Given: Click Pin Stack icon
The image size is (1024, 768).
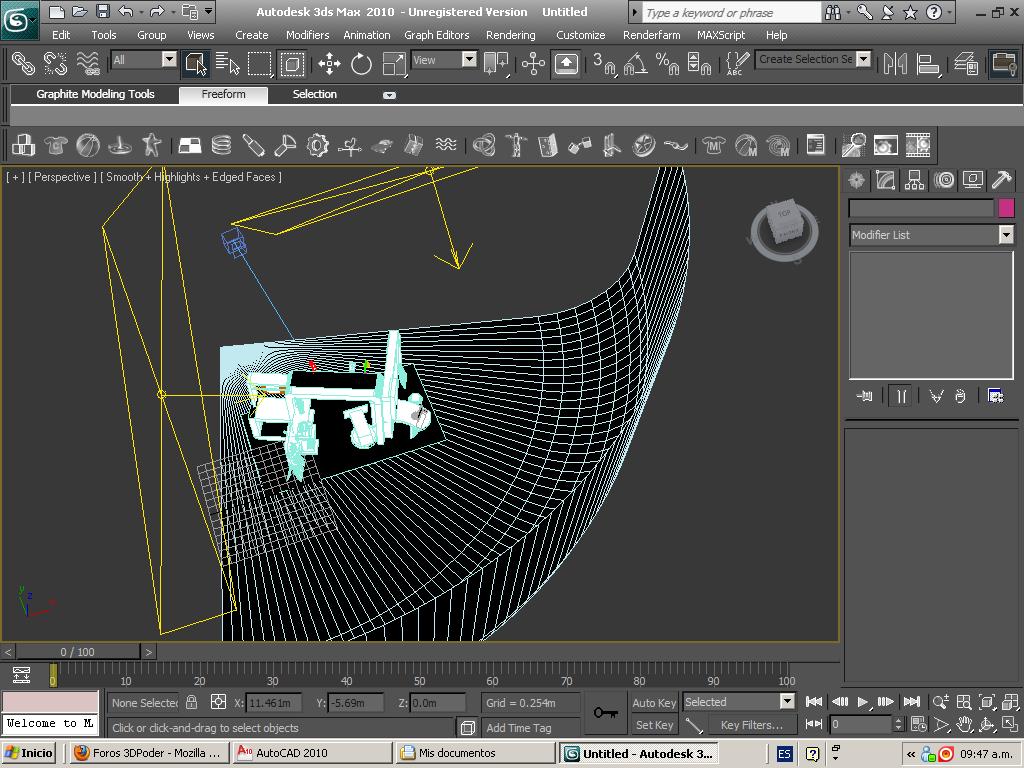Looking at the screenshot, I should pos(865,396).
